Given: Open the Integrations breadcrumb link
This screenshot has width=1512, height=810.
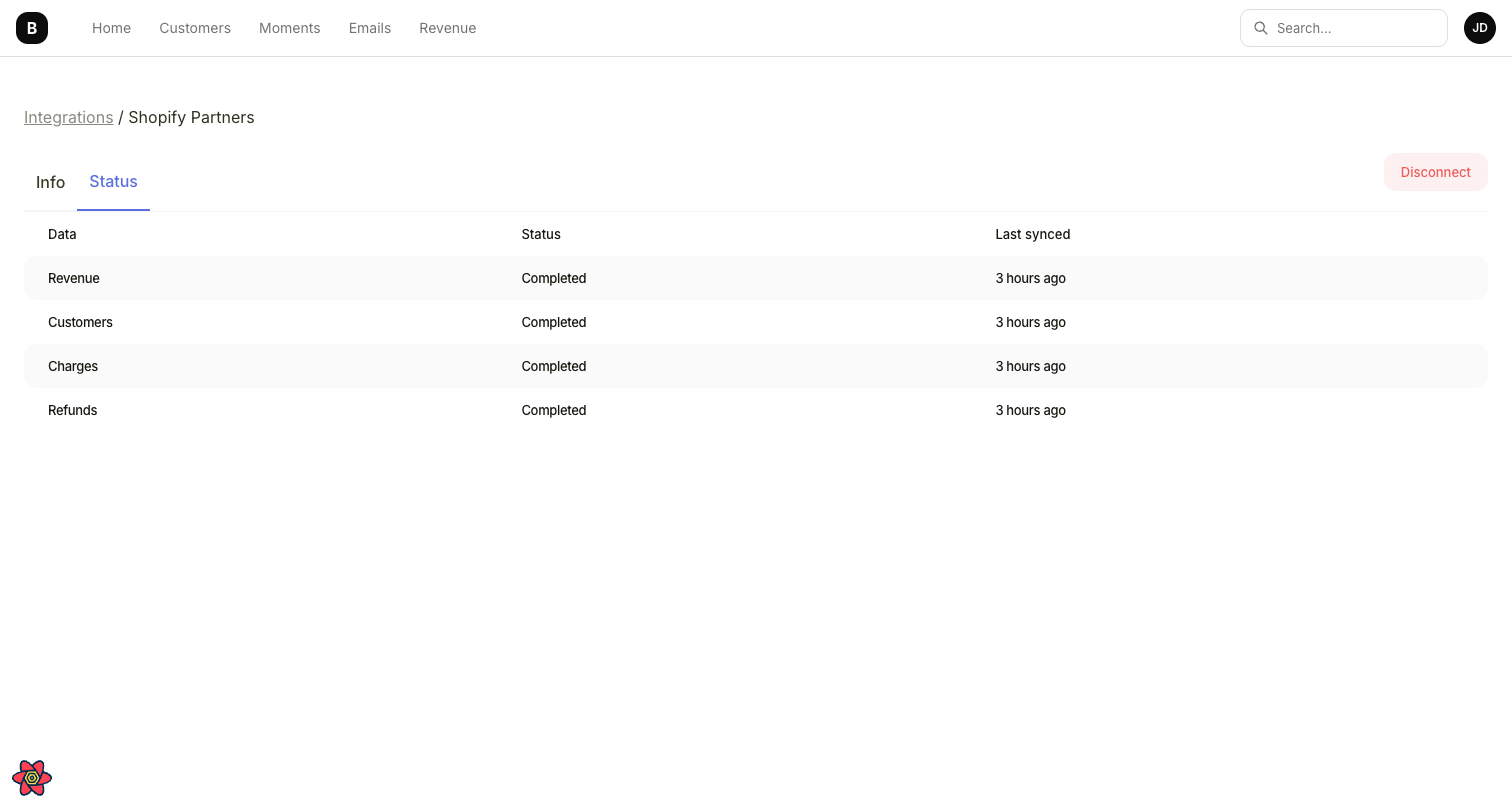Looking at the screenshot, I should click(68, 117).
